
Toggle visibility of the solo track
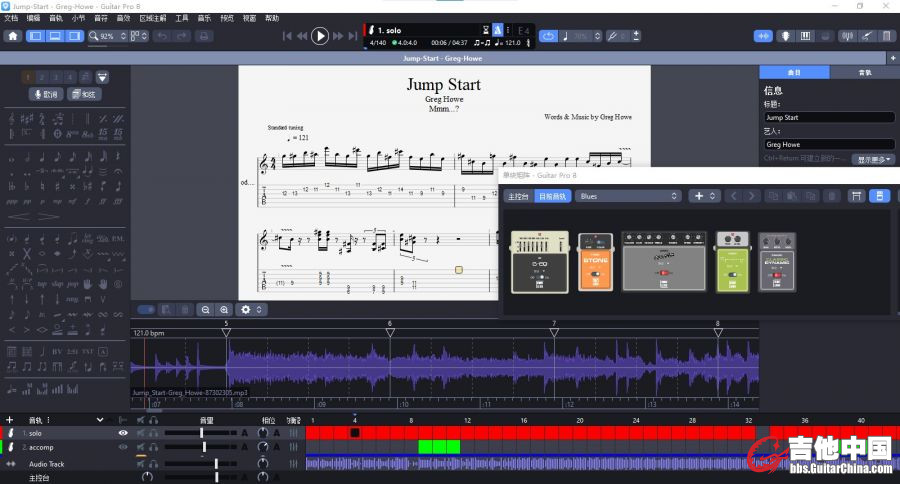[x=124, y=433]
